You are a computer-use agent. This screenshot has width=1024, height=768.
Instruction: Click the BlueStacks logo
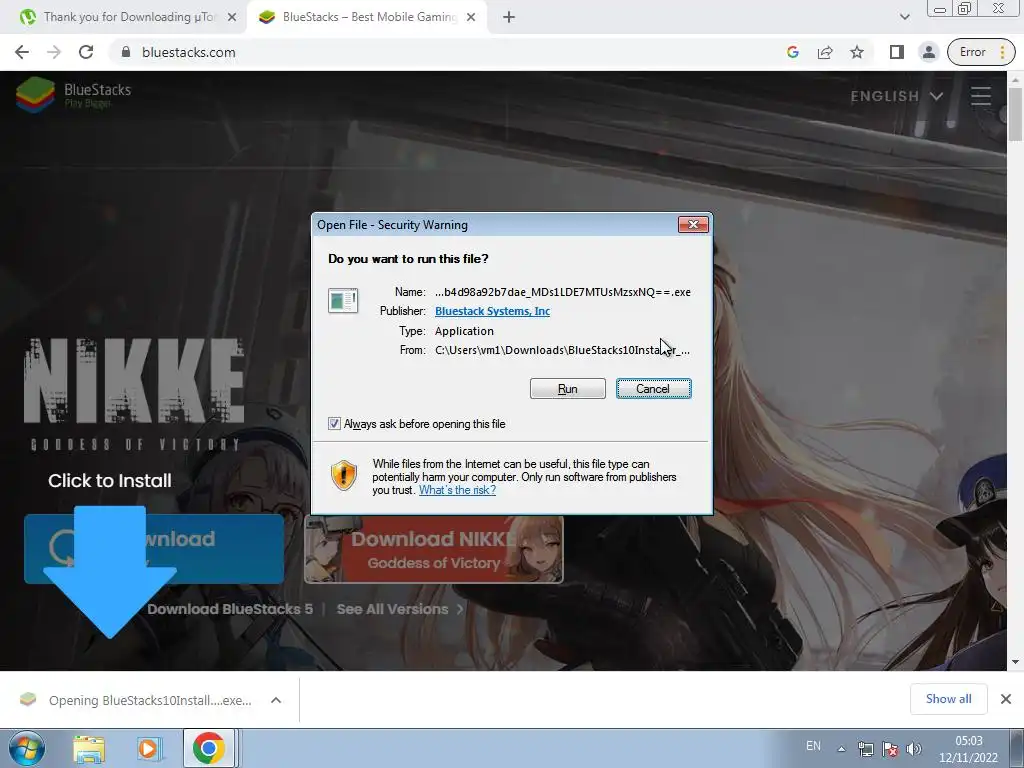pos(74,95)
